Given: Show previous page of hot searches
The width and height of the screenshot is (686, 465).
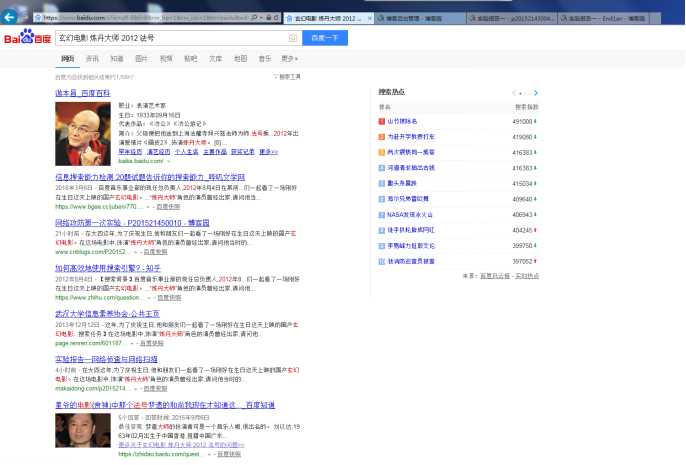Looking at the screenshot, I should coord(514,93).
